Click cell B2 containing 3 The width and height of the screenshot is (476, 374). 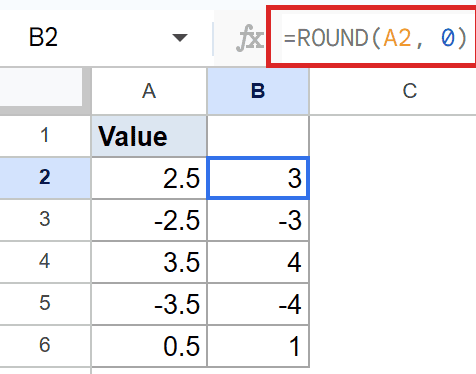tap(258, 178)
